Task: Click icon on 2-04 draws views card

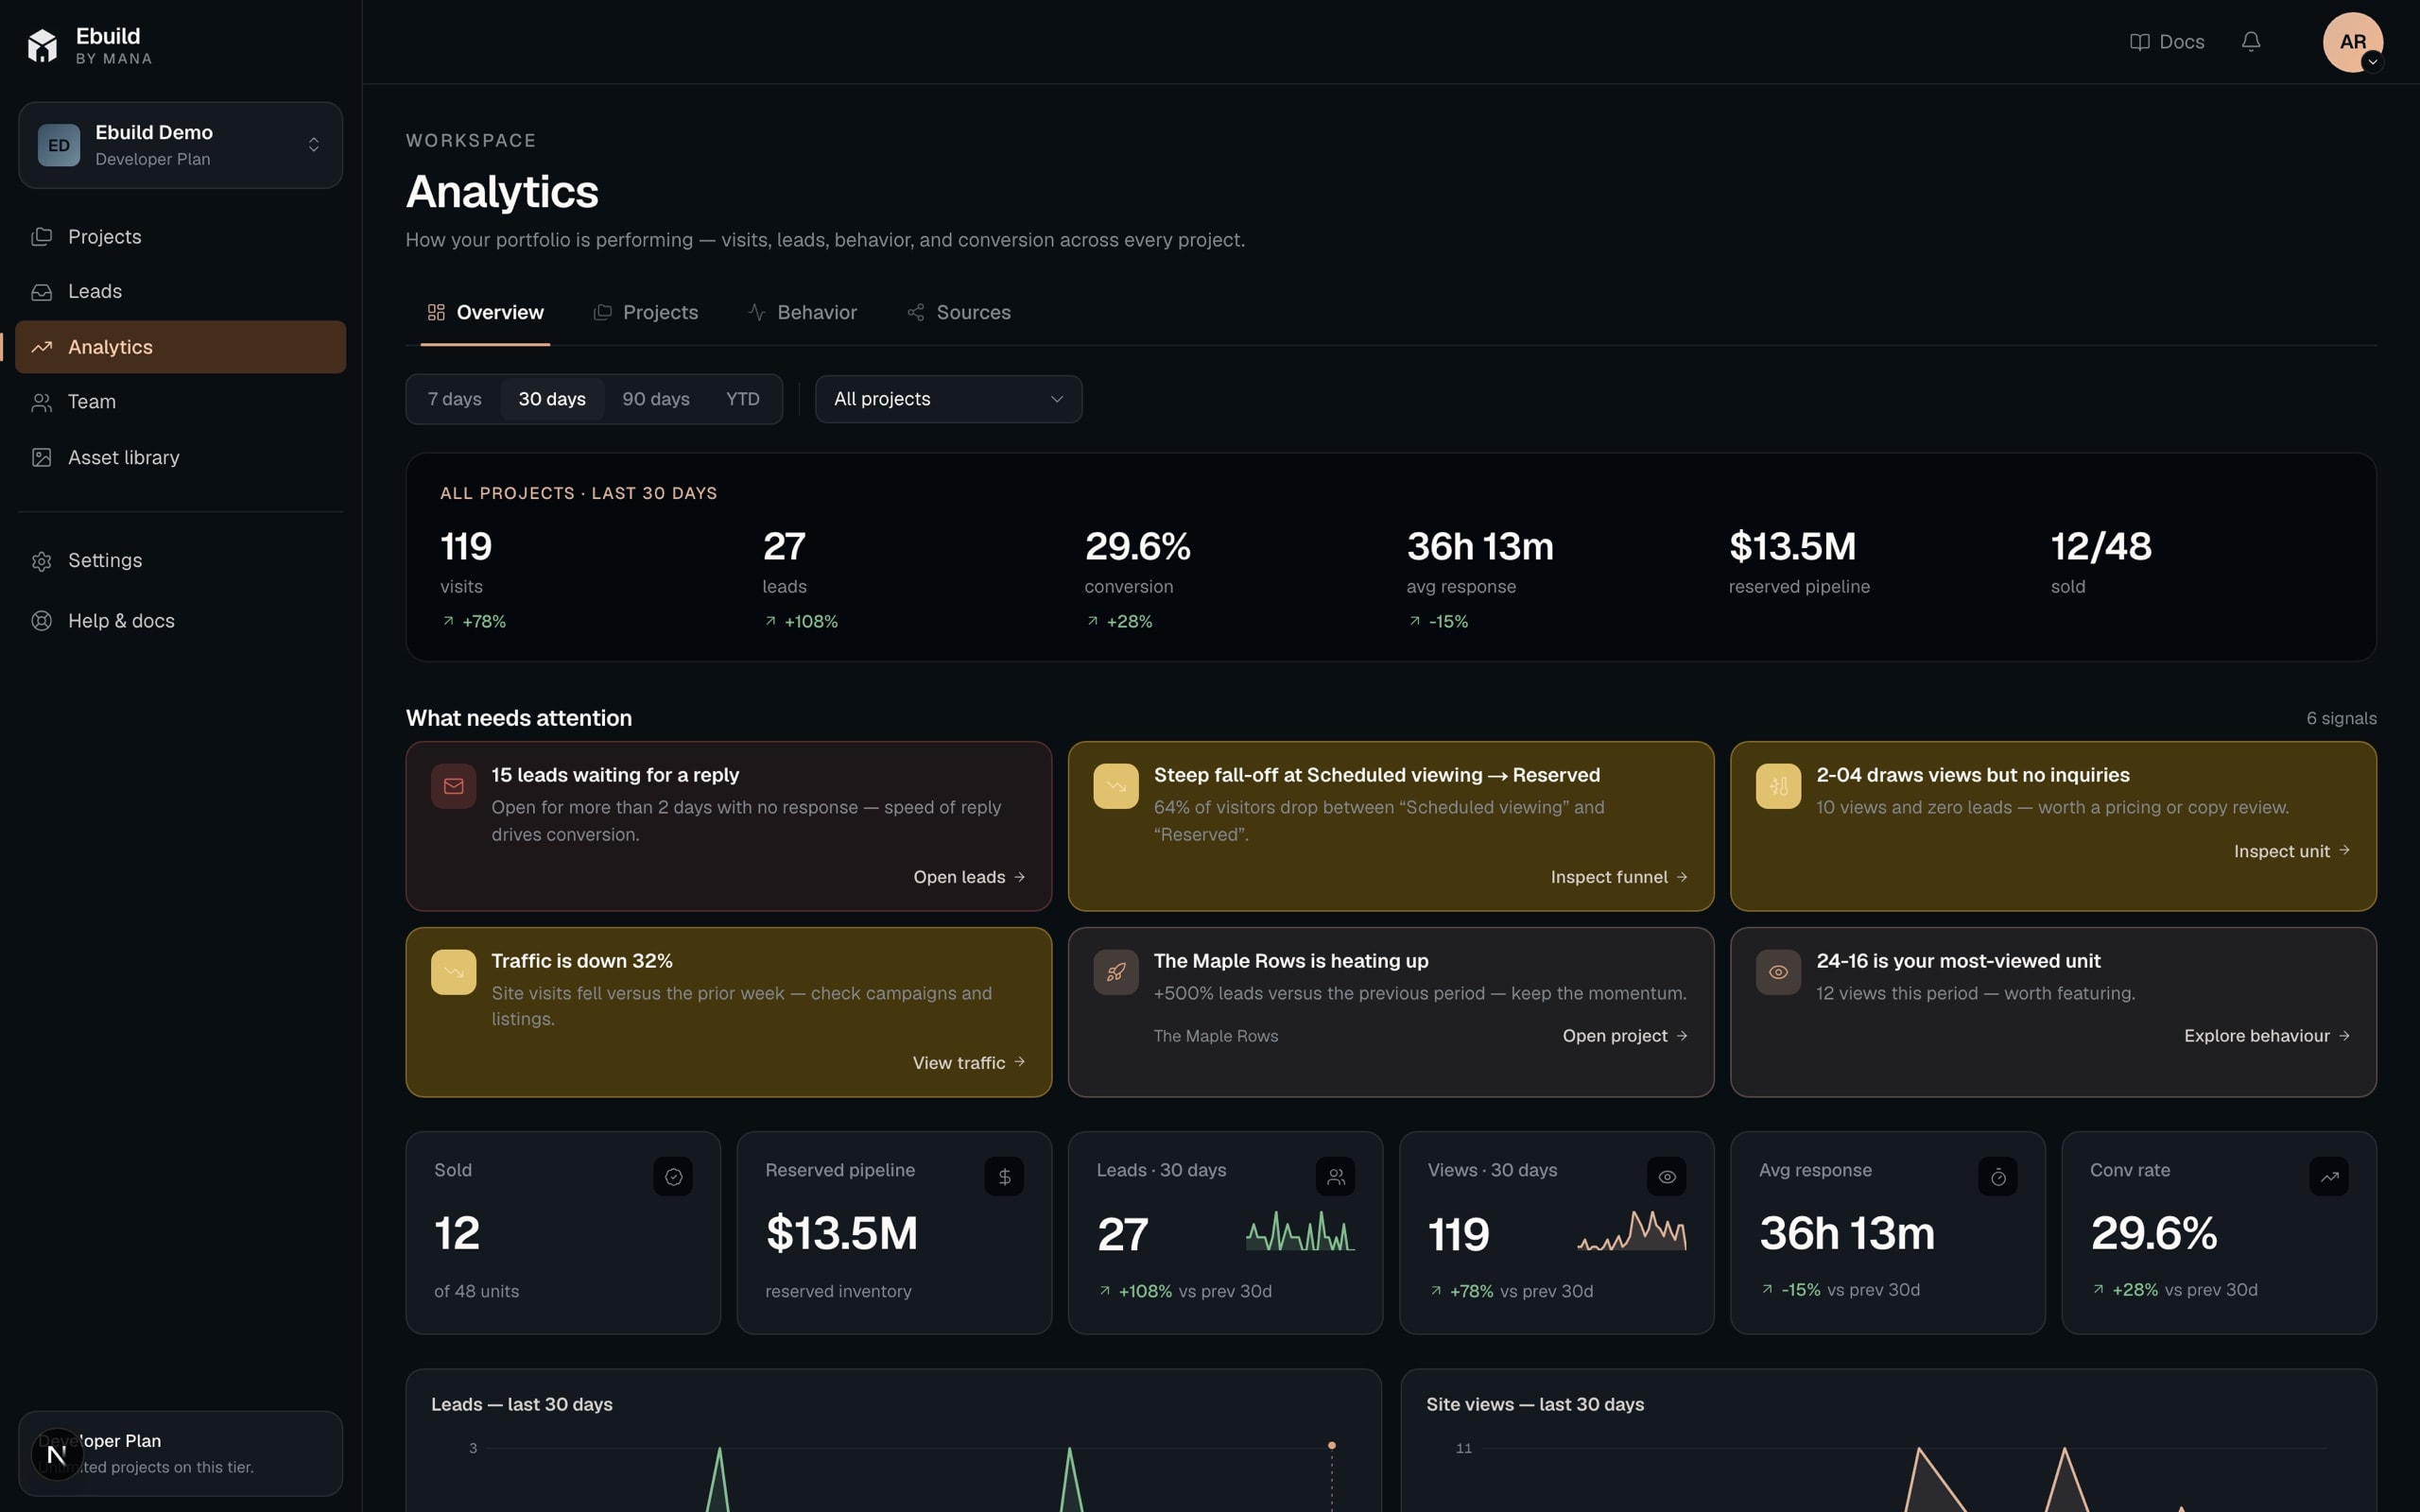Action: [x=1778, y=786]
